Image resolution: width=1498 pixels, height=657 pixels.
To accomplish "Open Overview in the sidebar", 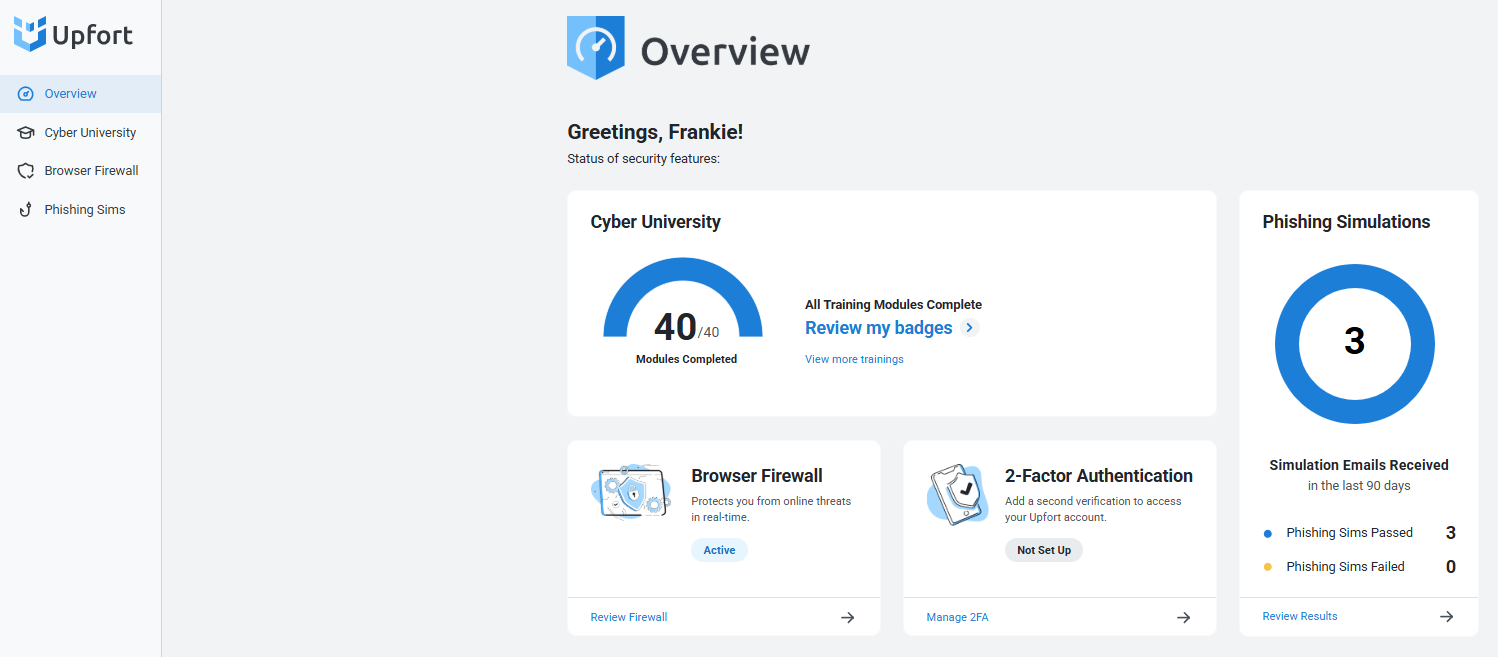I will (x=80, y=94).
